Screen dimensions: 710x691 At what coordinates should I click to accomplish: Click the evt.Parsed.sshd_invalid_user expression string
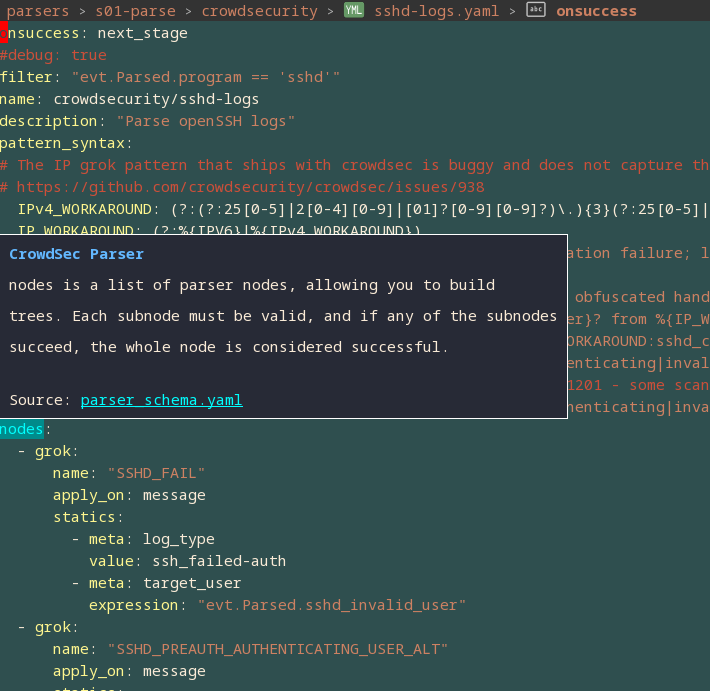coord(332,605)
